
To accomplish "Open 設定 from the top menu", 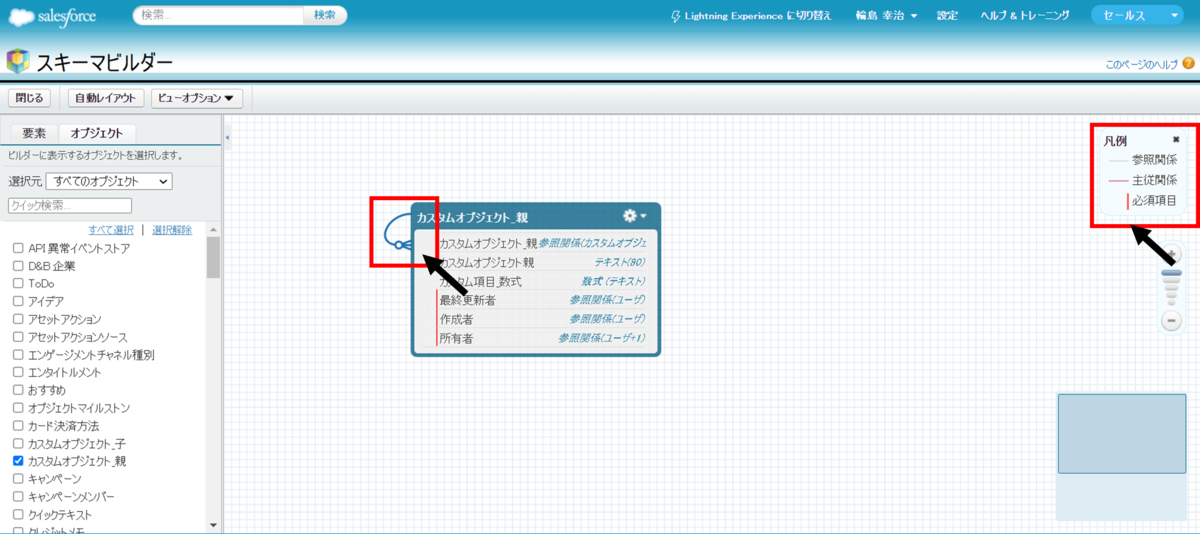I will click(947, 16).
